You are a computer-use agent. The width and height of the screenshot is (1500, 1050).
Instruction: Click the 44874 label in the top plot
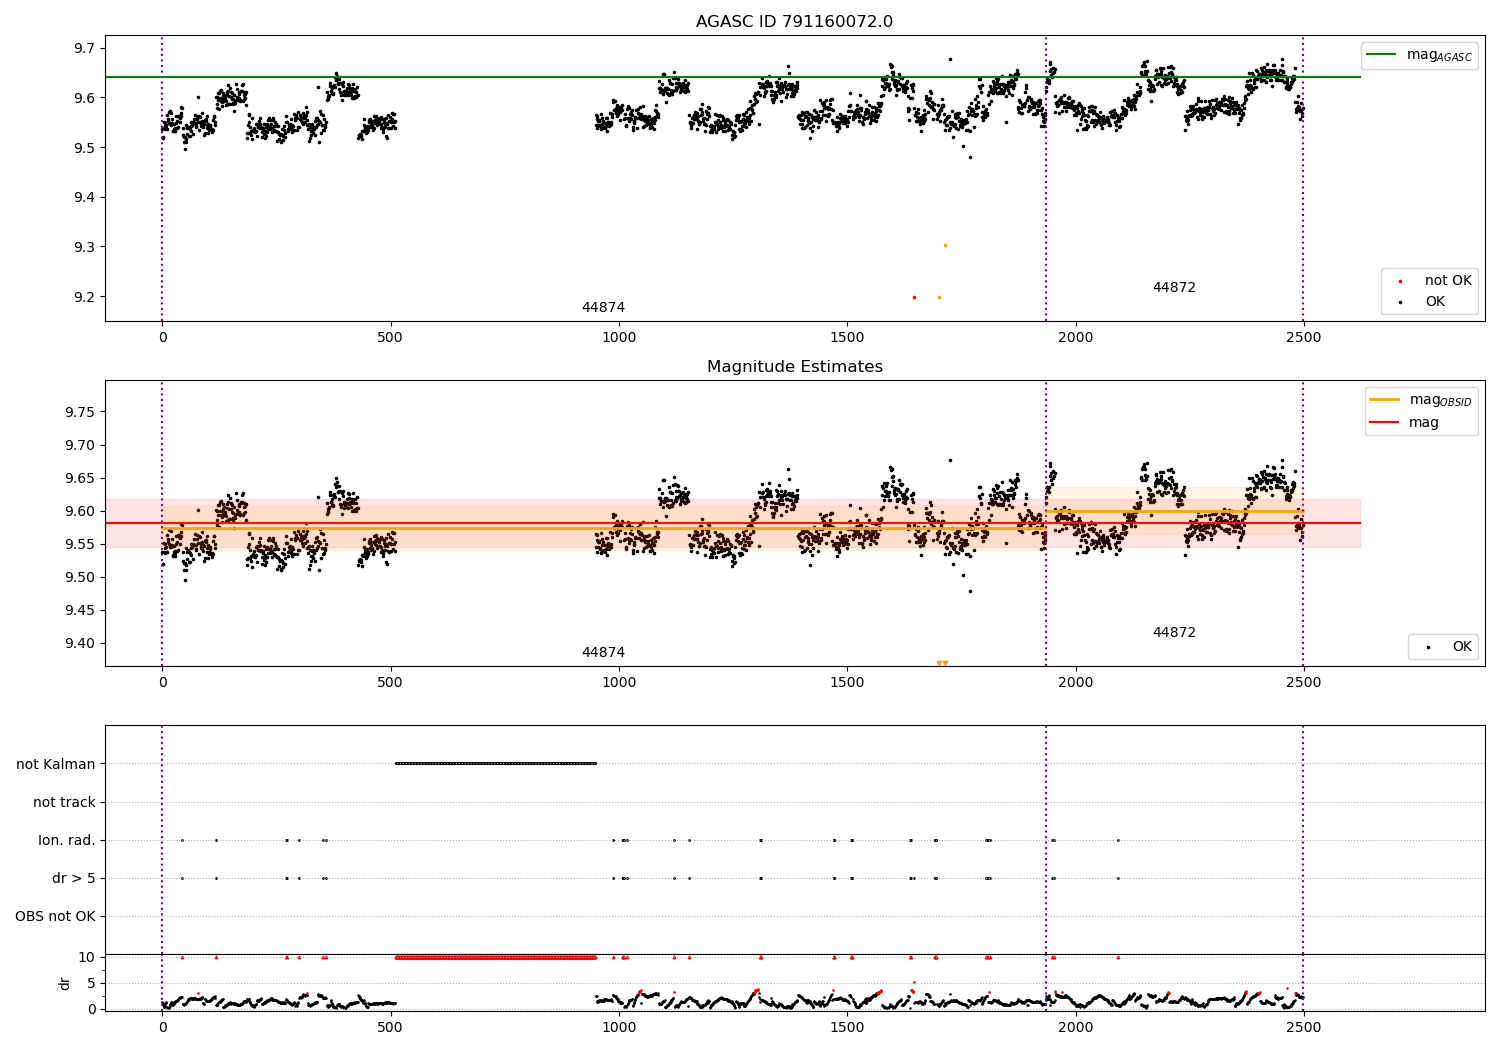point(603,308)
